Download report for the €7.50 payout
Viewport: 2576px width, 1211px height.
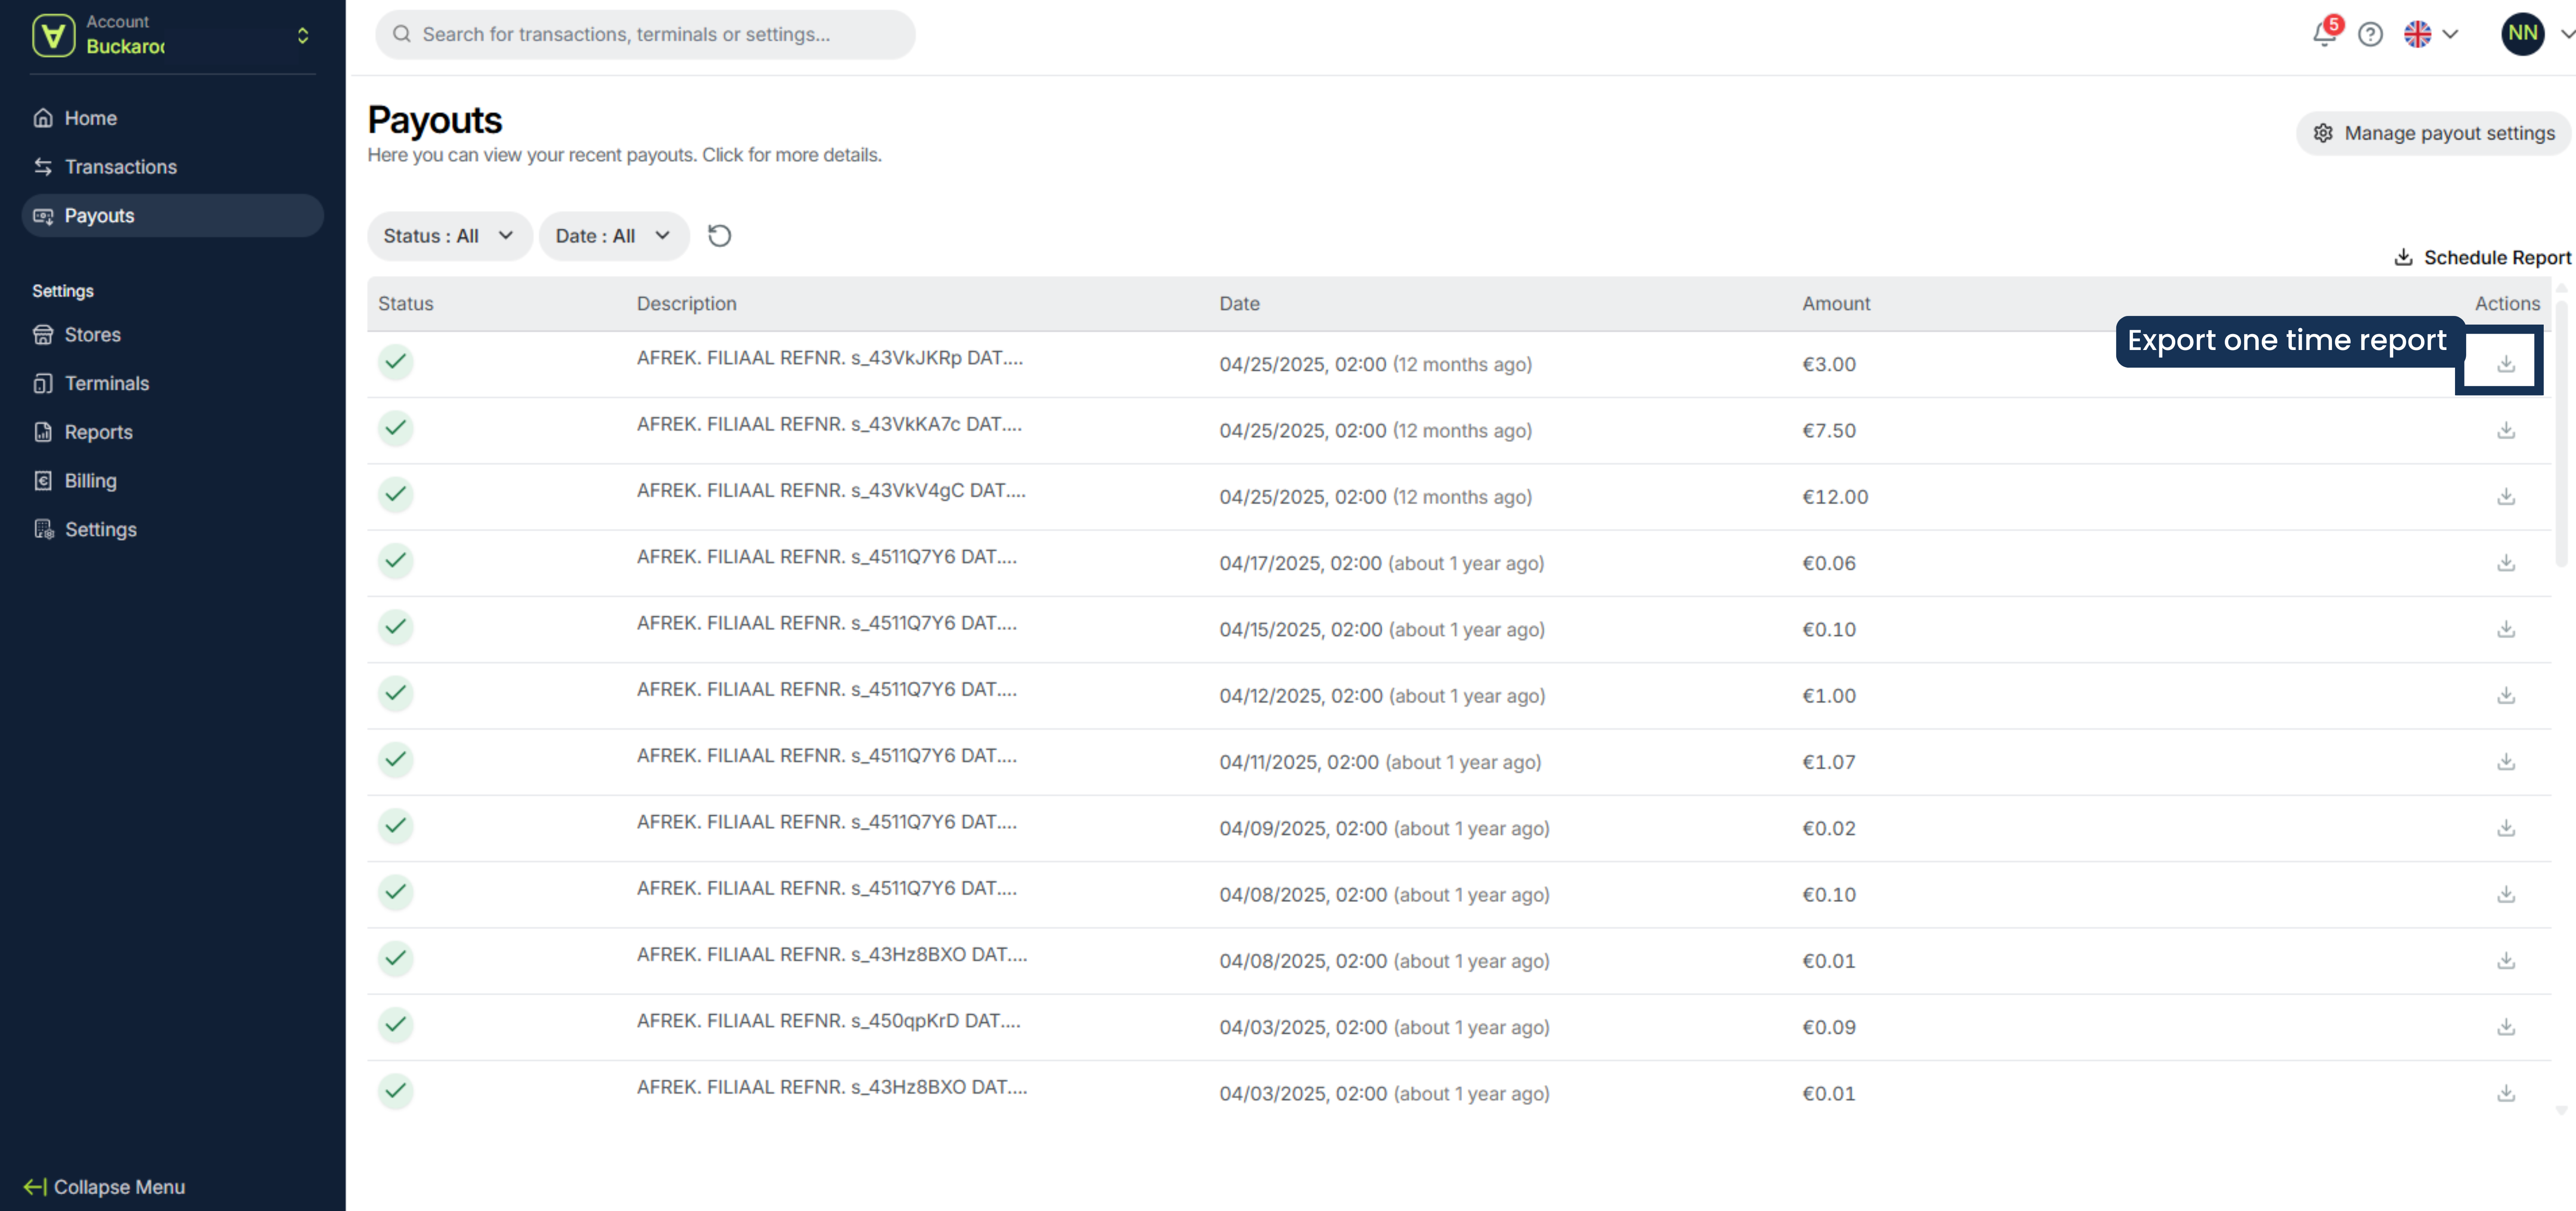[x=2505, y=430]
